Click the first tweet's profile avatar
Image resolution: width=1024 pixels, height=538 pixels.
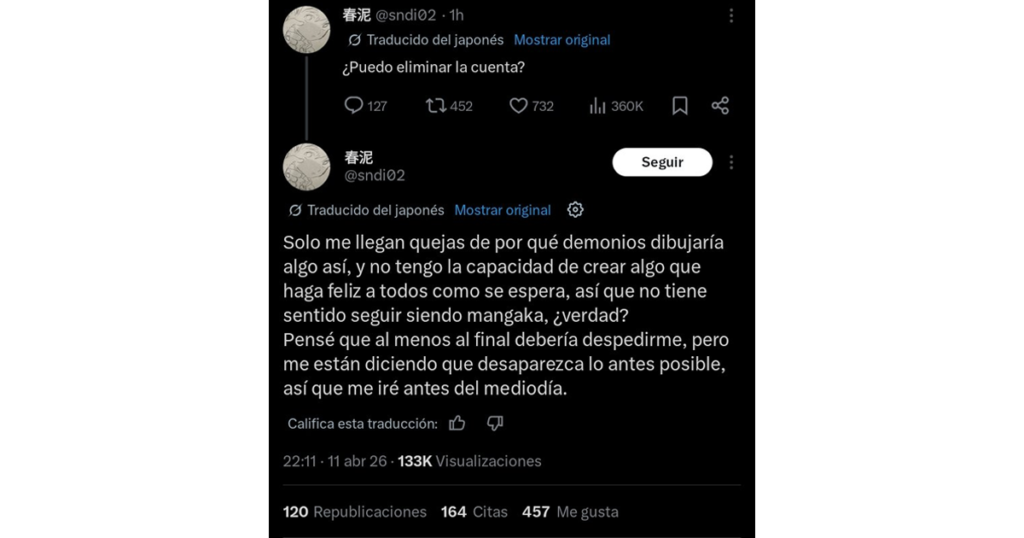[x=307, y=29]
